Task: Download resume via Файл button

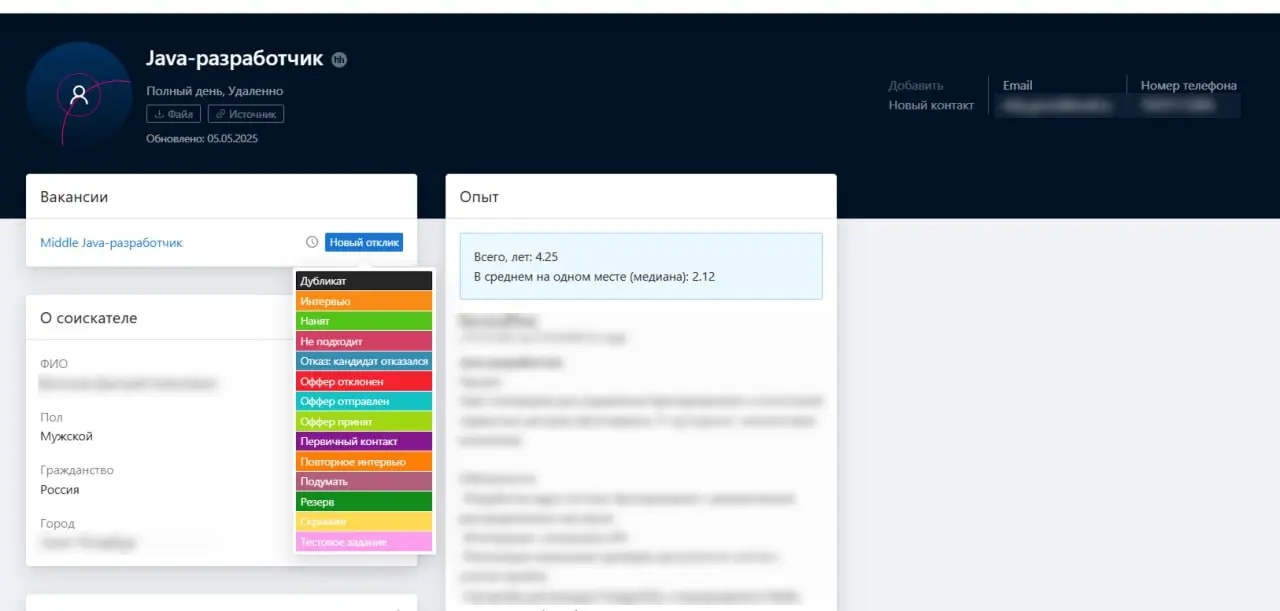Action: [x=174, y=114]
